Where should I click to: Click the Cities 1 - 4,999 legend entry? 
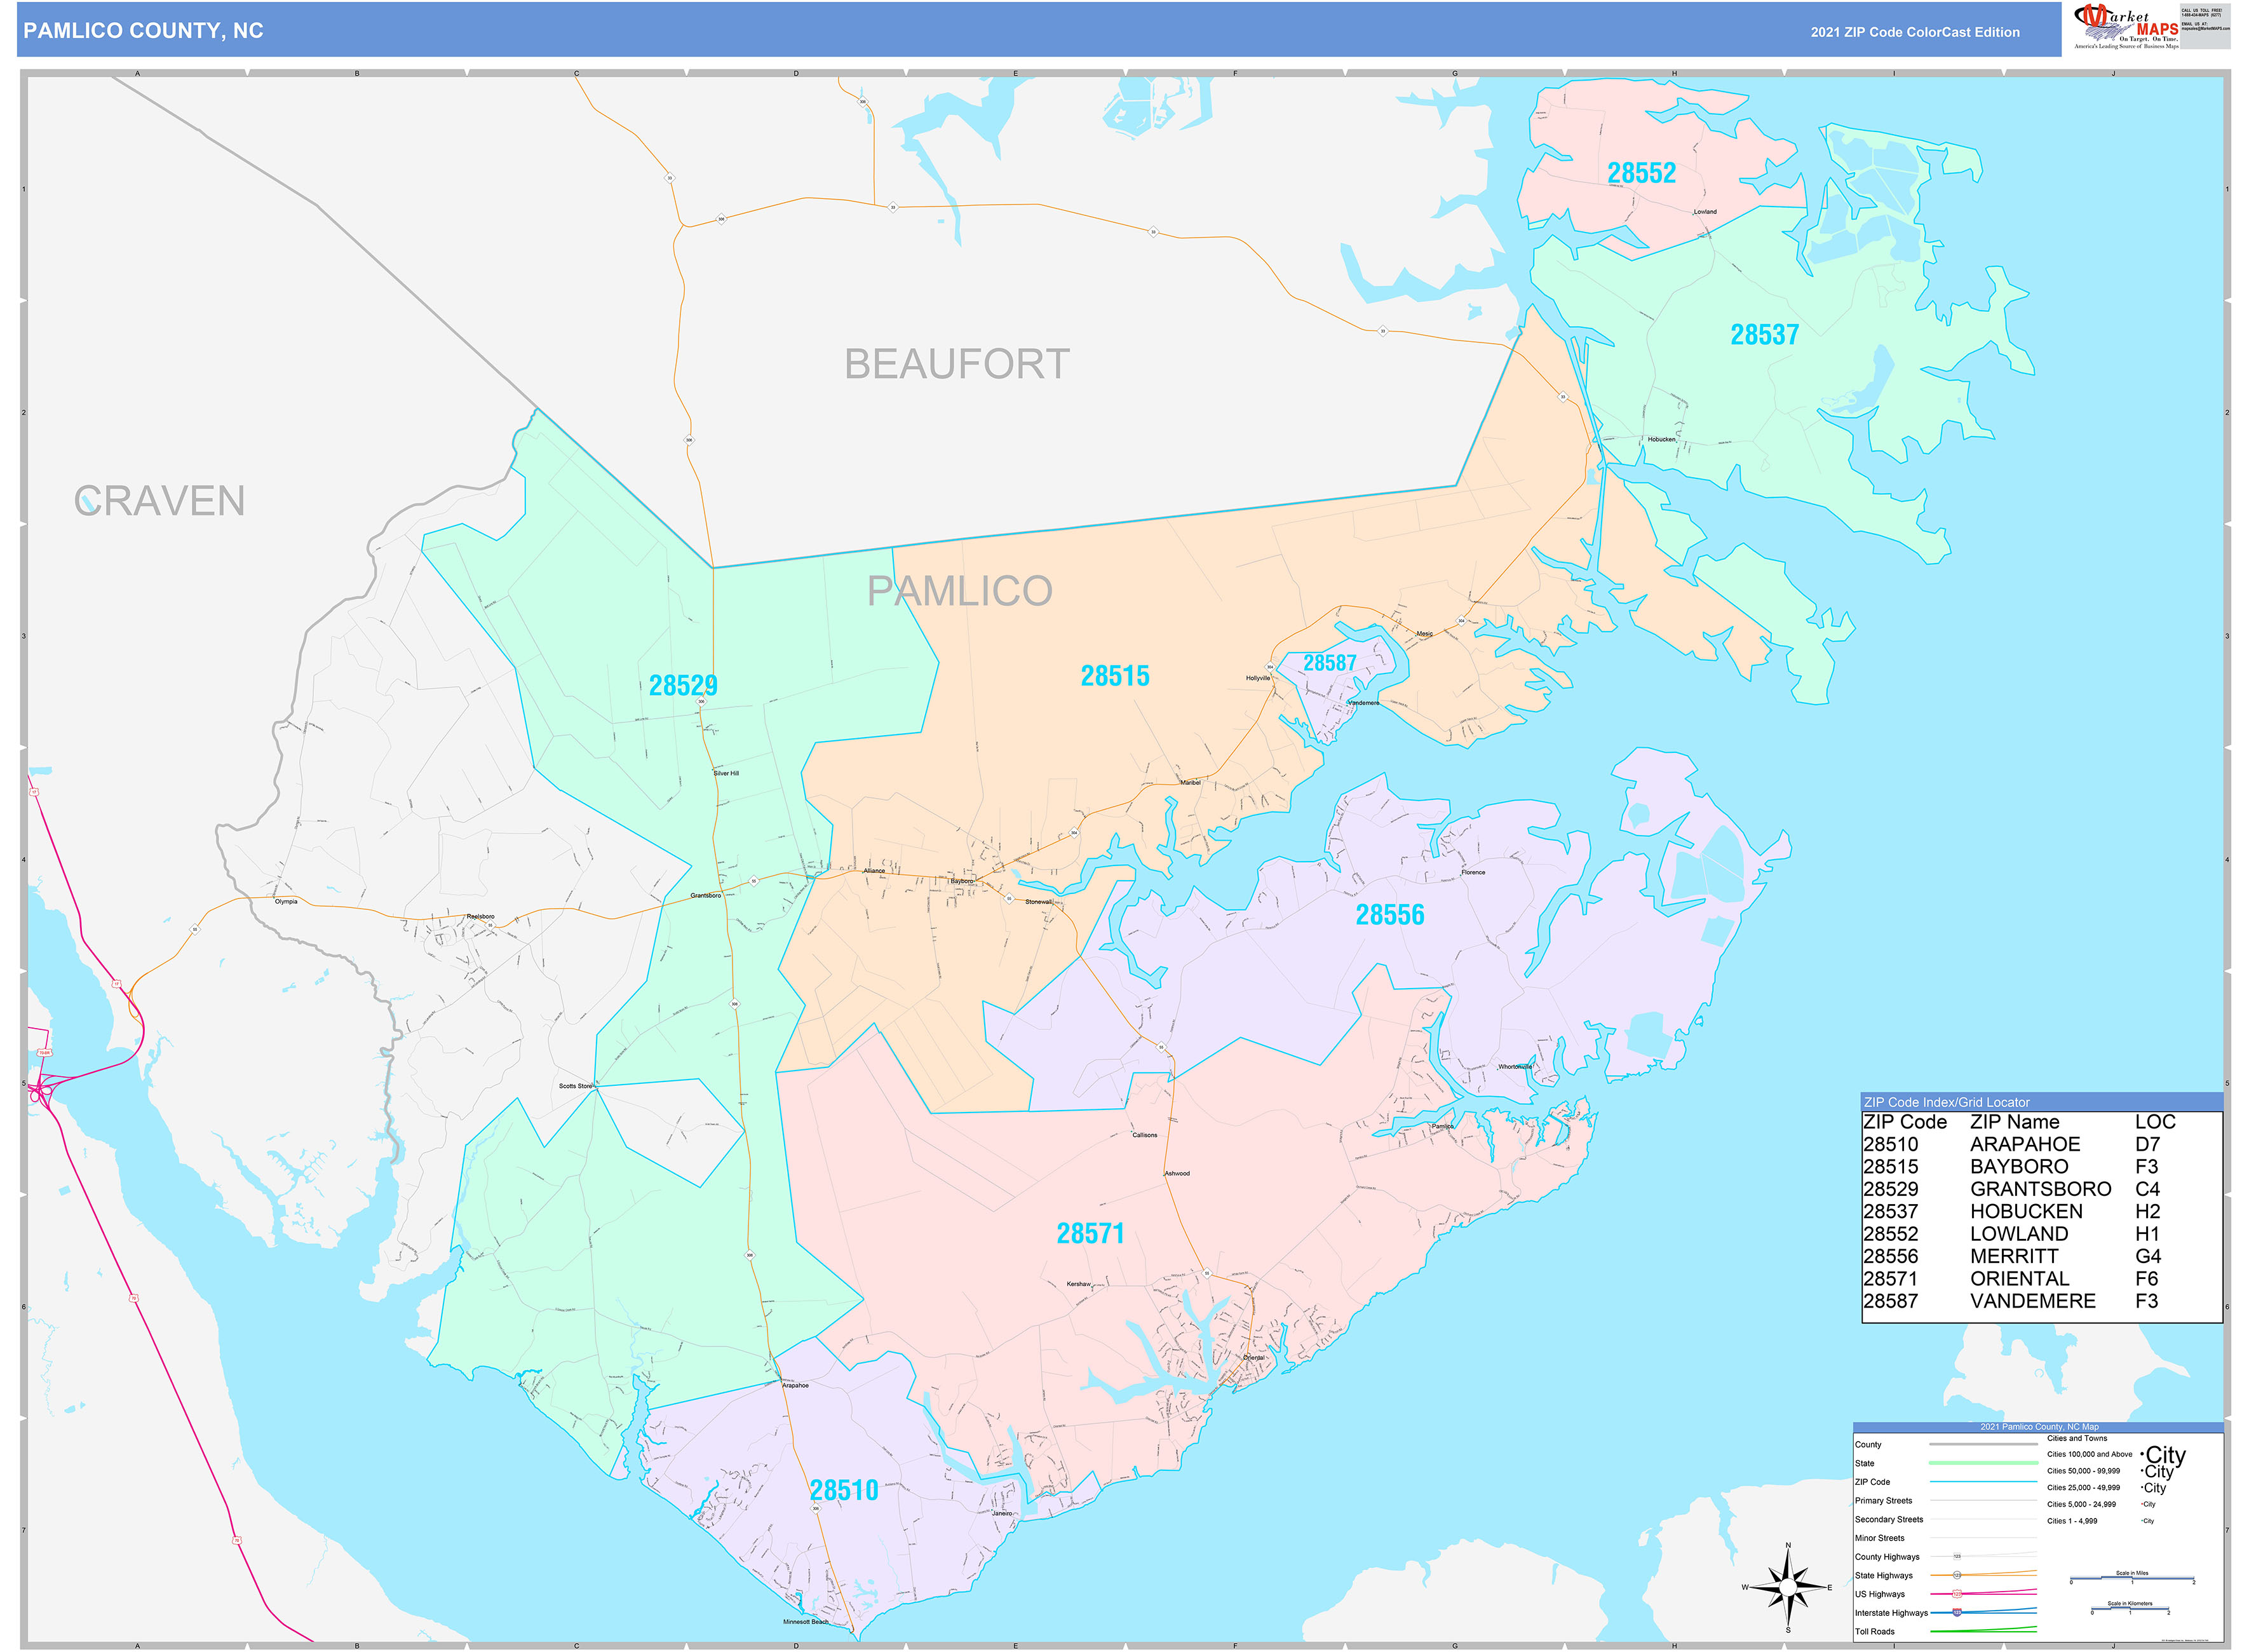coord(2071,1522)
